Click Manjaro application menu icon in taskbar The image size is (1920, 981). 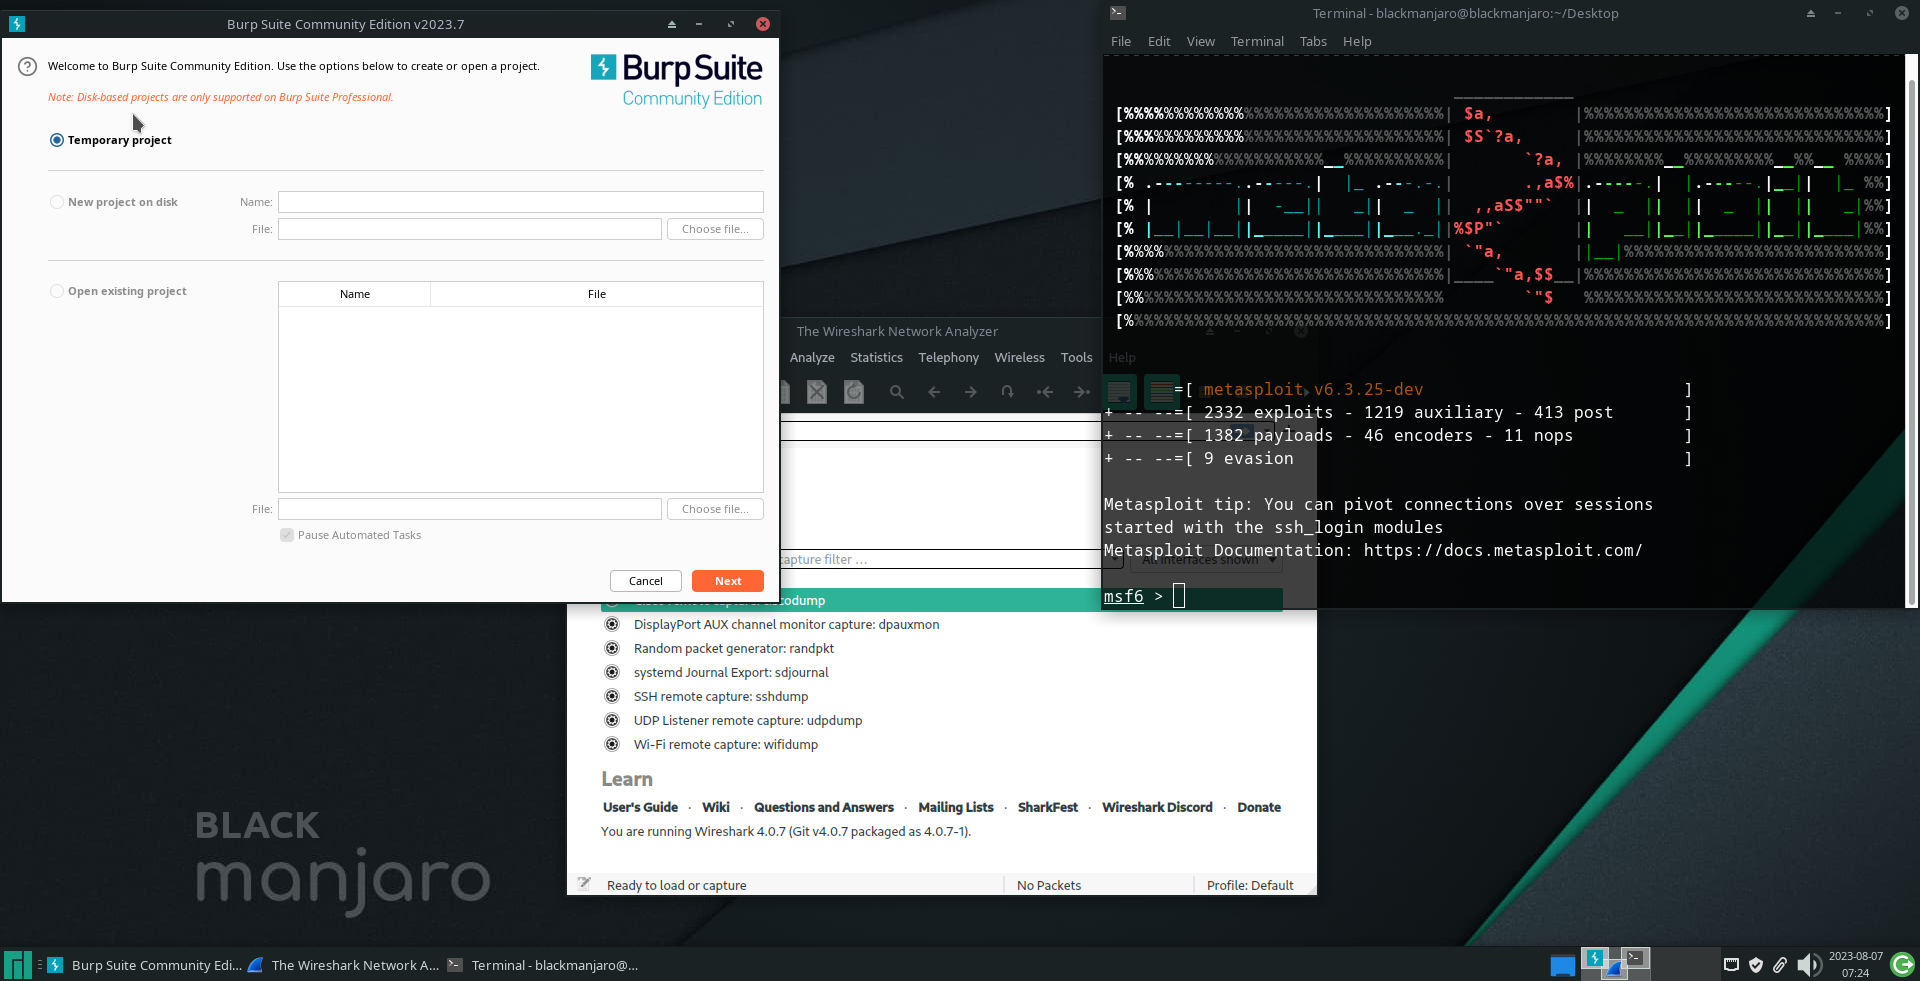click(18, 965)
